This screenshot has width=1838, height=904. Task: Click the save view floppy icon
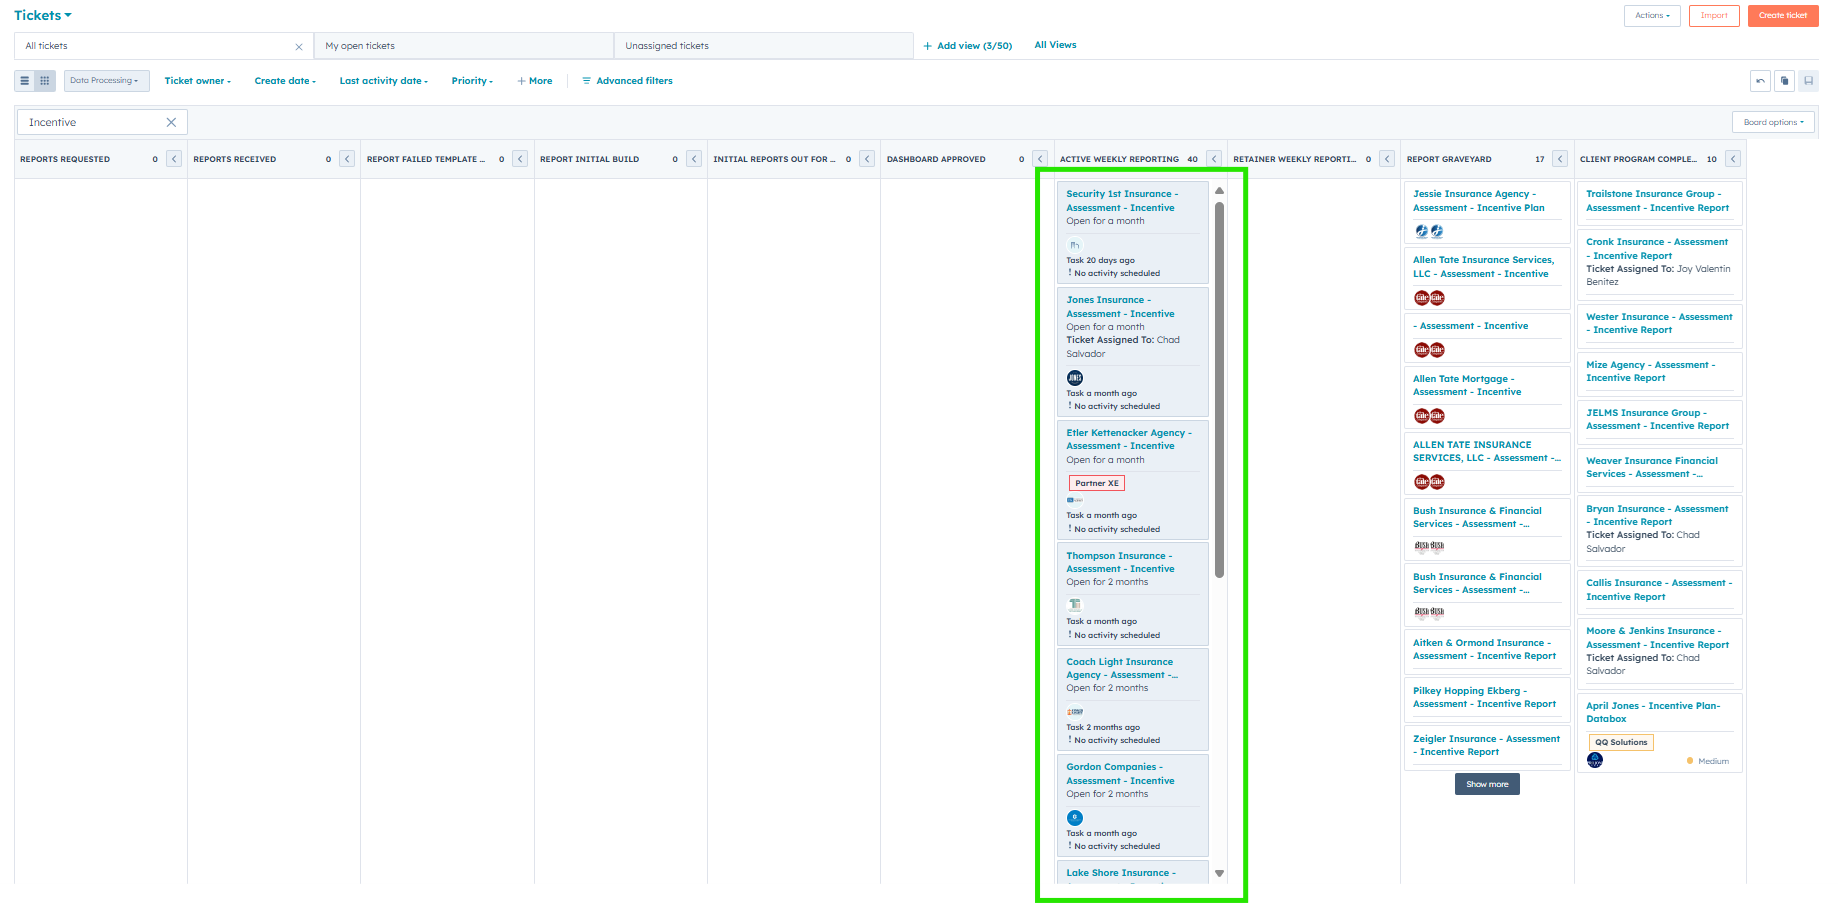pyautogui.click(x=1808, y=81)
